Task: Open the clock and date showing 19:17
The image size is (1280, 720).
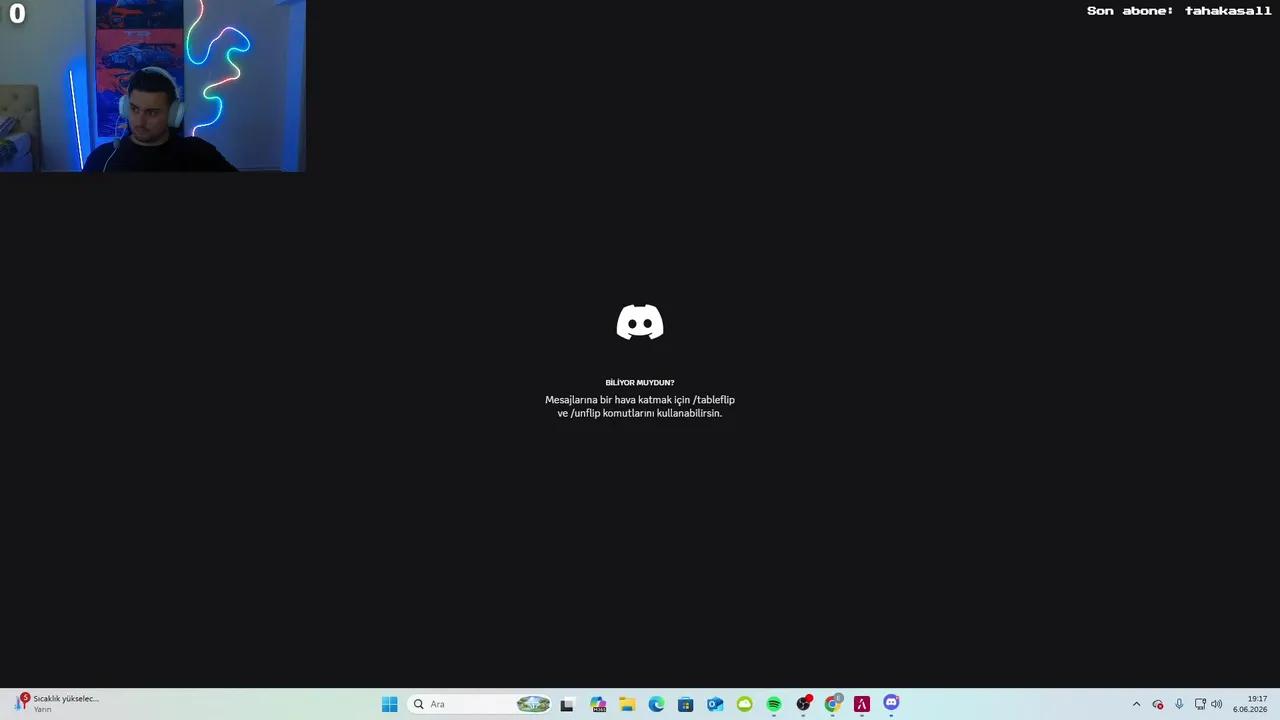Action: tap(1250, 704)
